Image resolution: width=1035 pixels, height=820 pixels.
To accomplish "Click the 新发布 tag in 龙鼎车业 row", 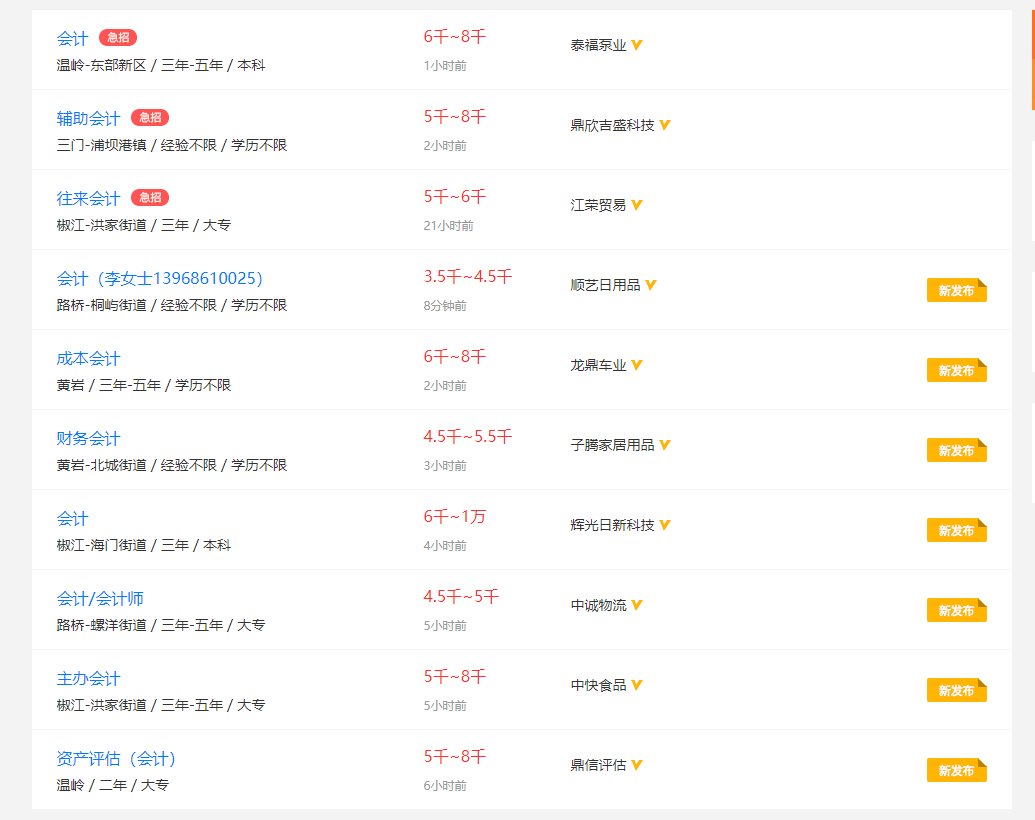I will click(956, 370).
